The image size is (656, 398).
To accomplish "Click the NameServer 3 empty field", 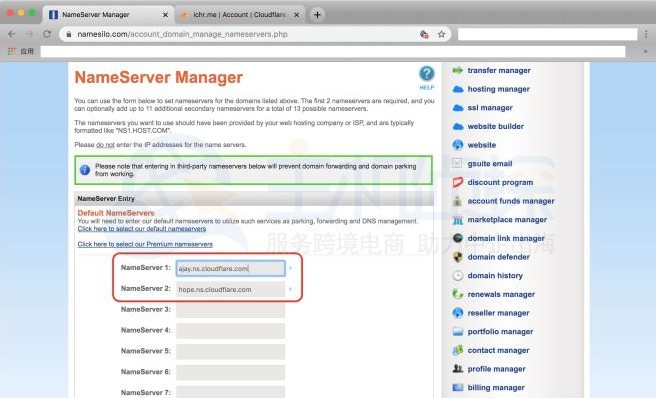I will (231, 310).
